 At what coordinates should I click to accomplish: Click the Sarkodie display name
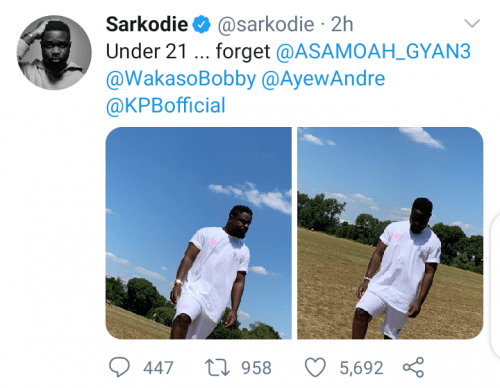(147, 24)
